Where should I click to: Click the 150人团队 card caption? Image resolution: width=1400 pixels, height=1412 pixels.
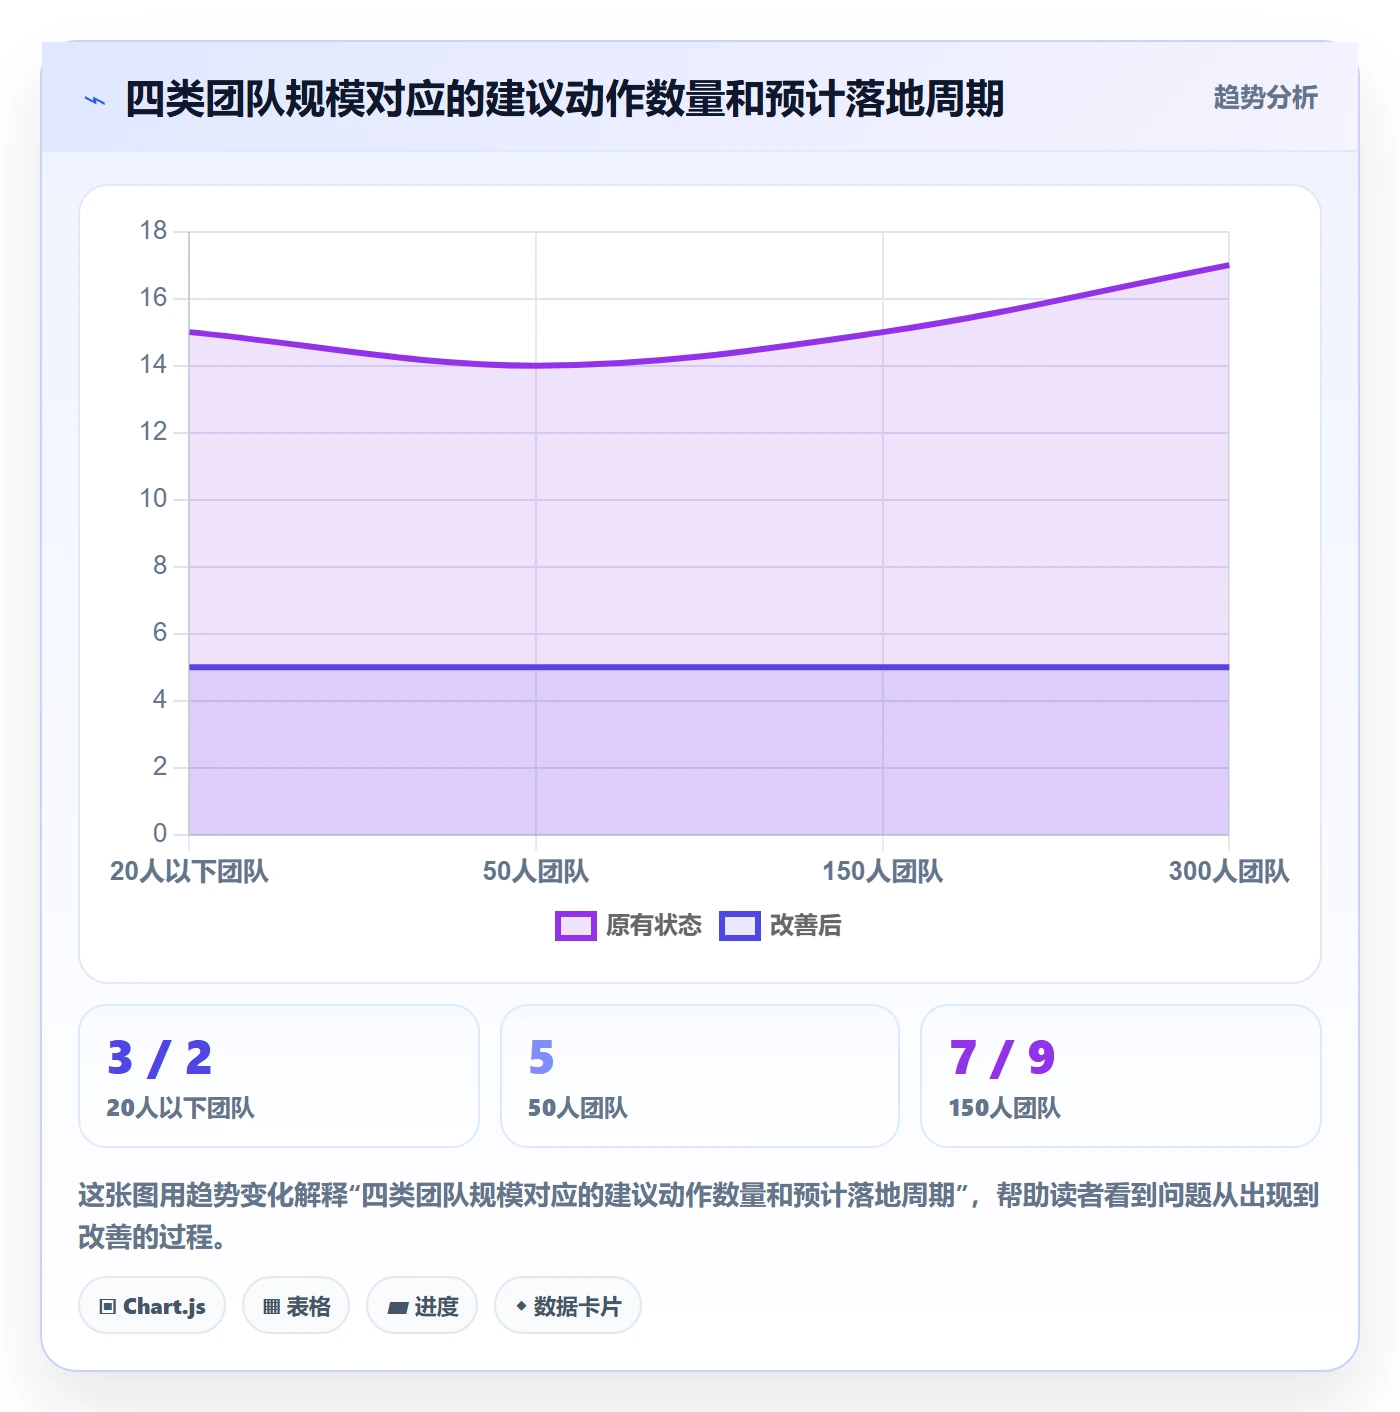tap(1004, 1108)
